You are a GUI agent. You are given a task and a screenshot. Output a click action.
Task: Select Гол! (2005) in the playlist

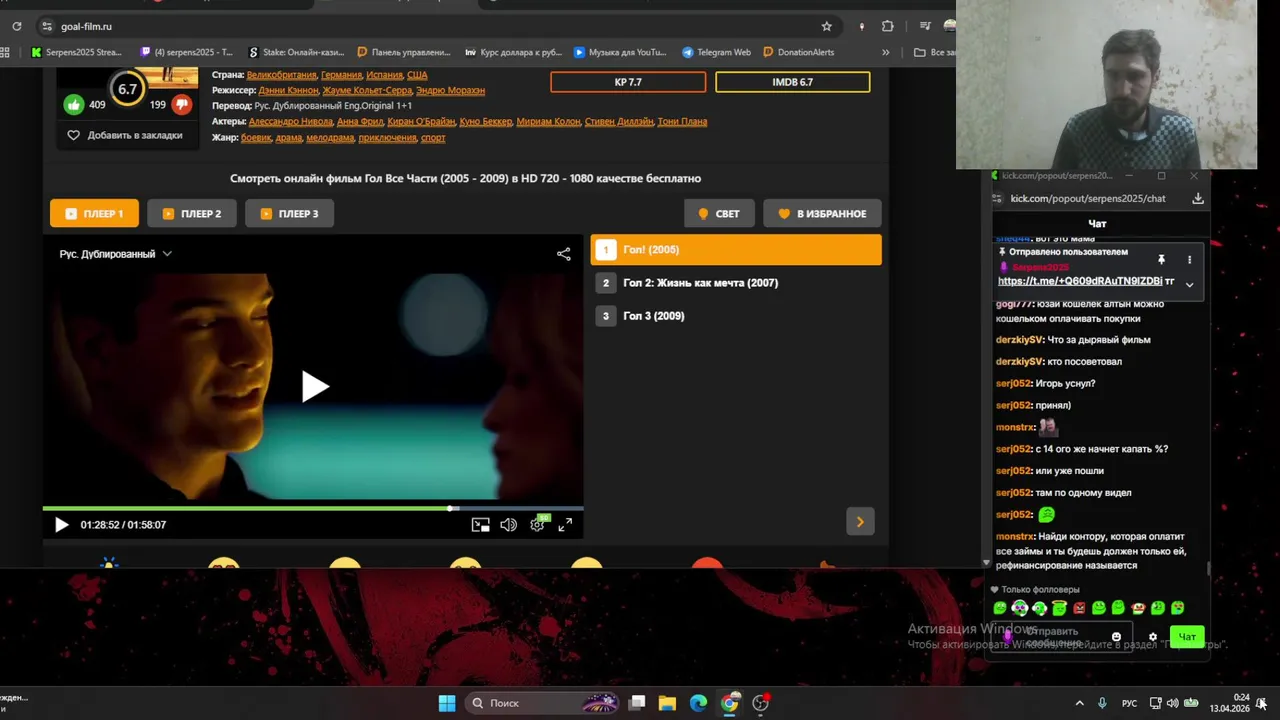[736, 250]
